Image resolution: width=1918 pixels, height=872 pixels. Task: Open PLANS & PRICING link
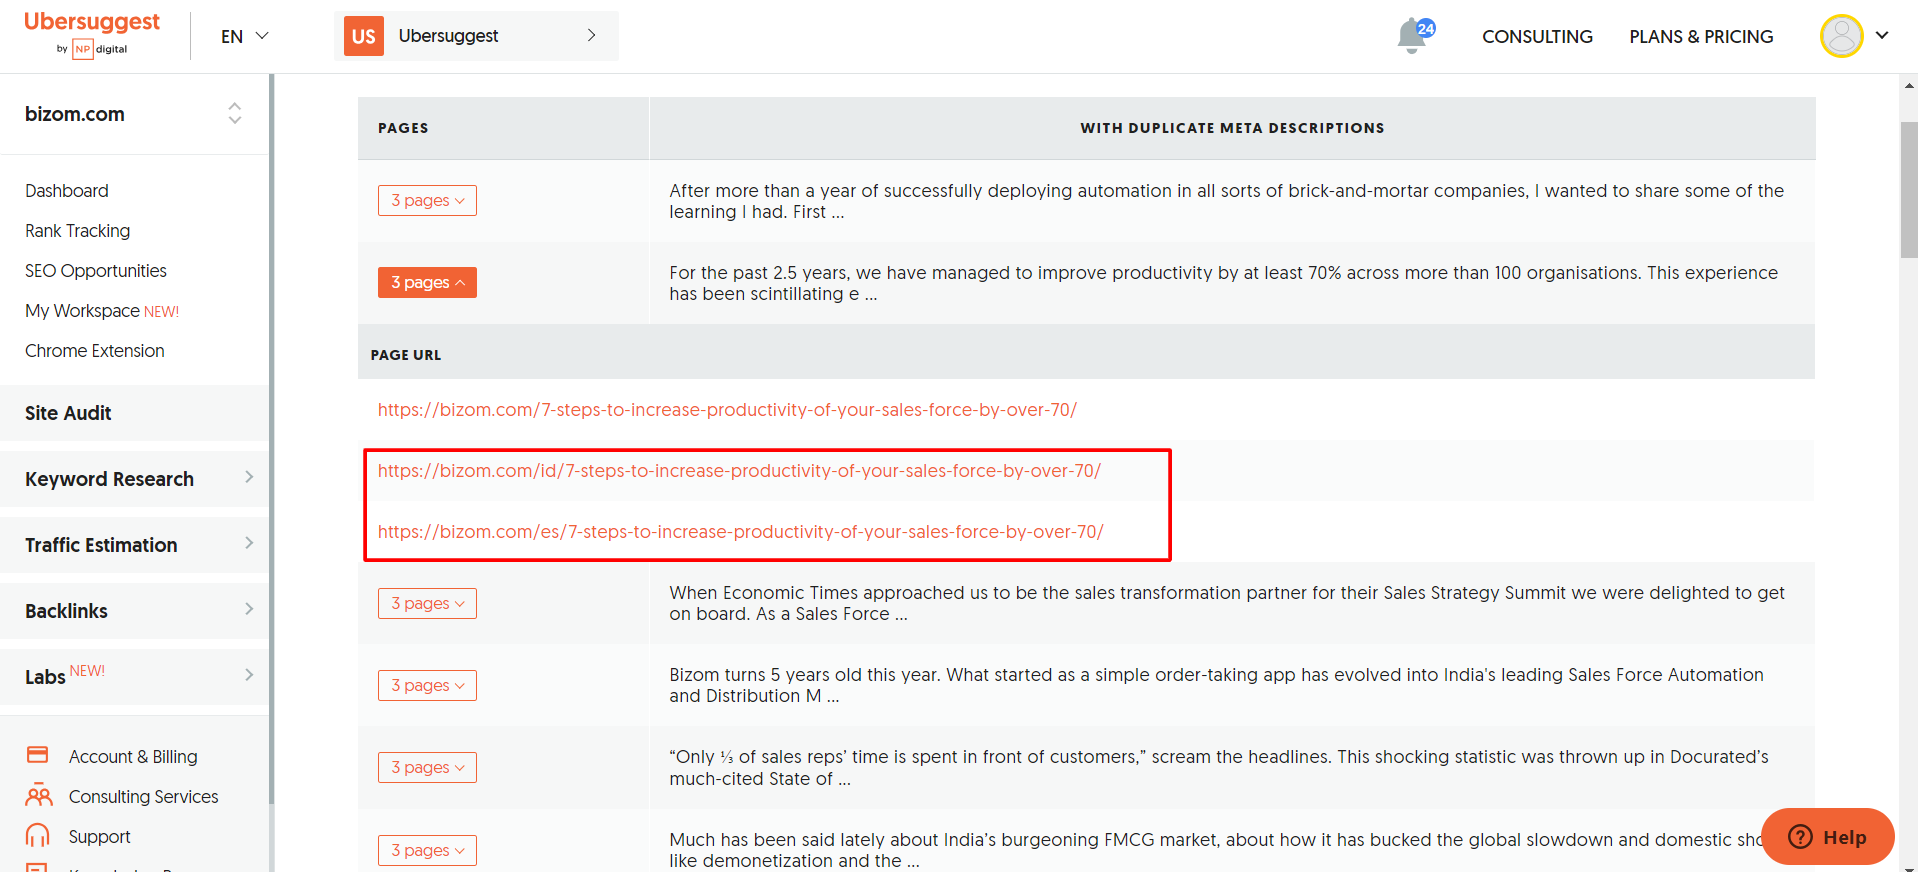tap(1701, 36)
